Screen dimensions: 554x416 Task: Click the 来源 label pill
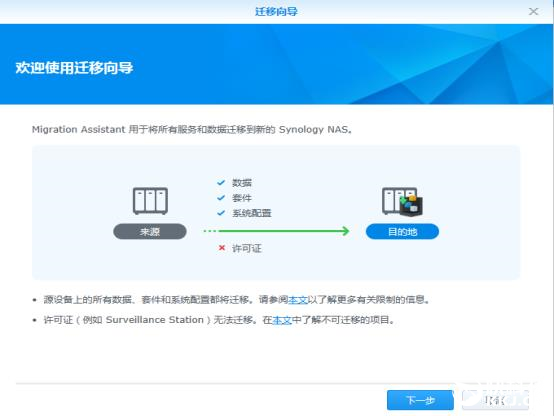[150, 232]
